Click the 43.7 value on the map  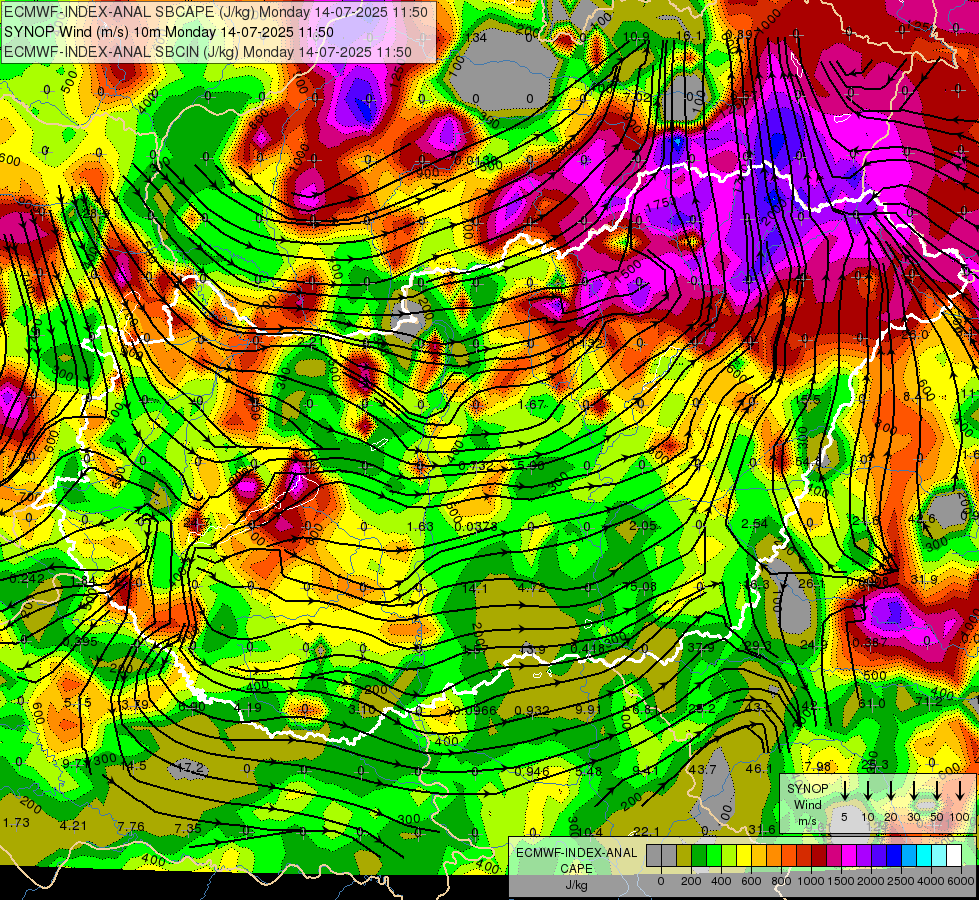coord(702,769)
